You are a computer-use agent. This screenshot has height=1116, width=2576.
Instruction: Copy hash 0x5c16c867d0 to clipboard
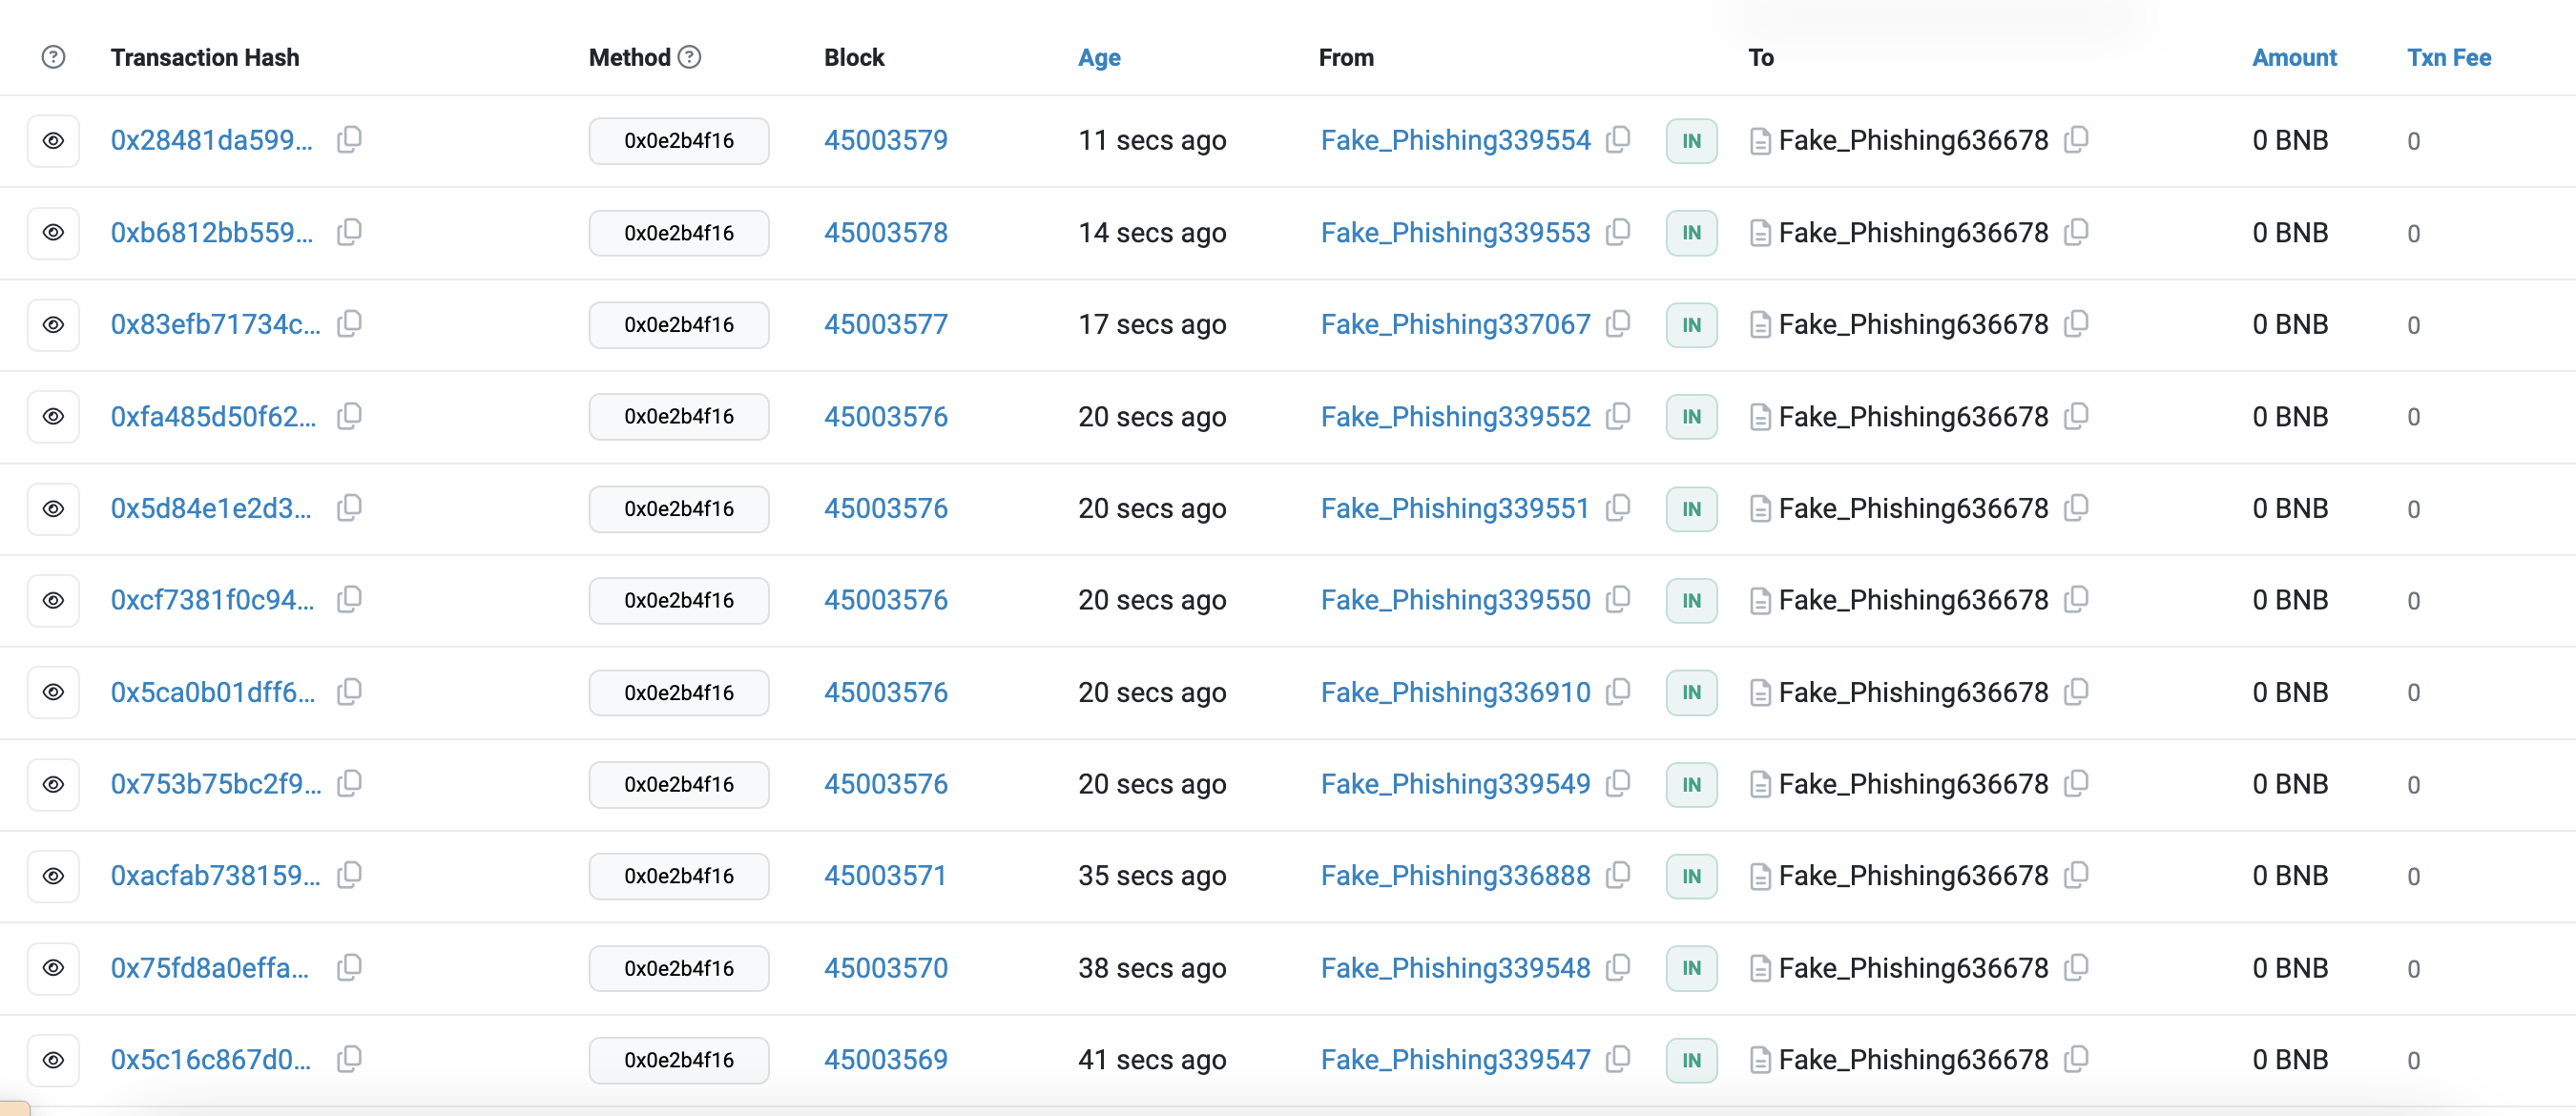pos(349,1060)
